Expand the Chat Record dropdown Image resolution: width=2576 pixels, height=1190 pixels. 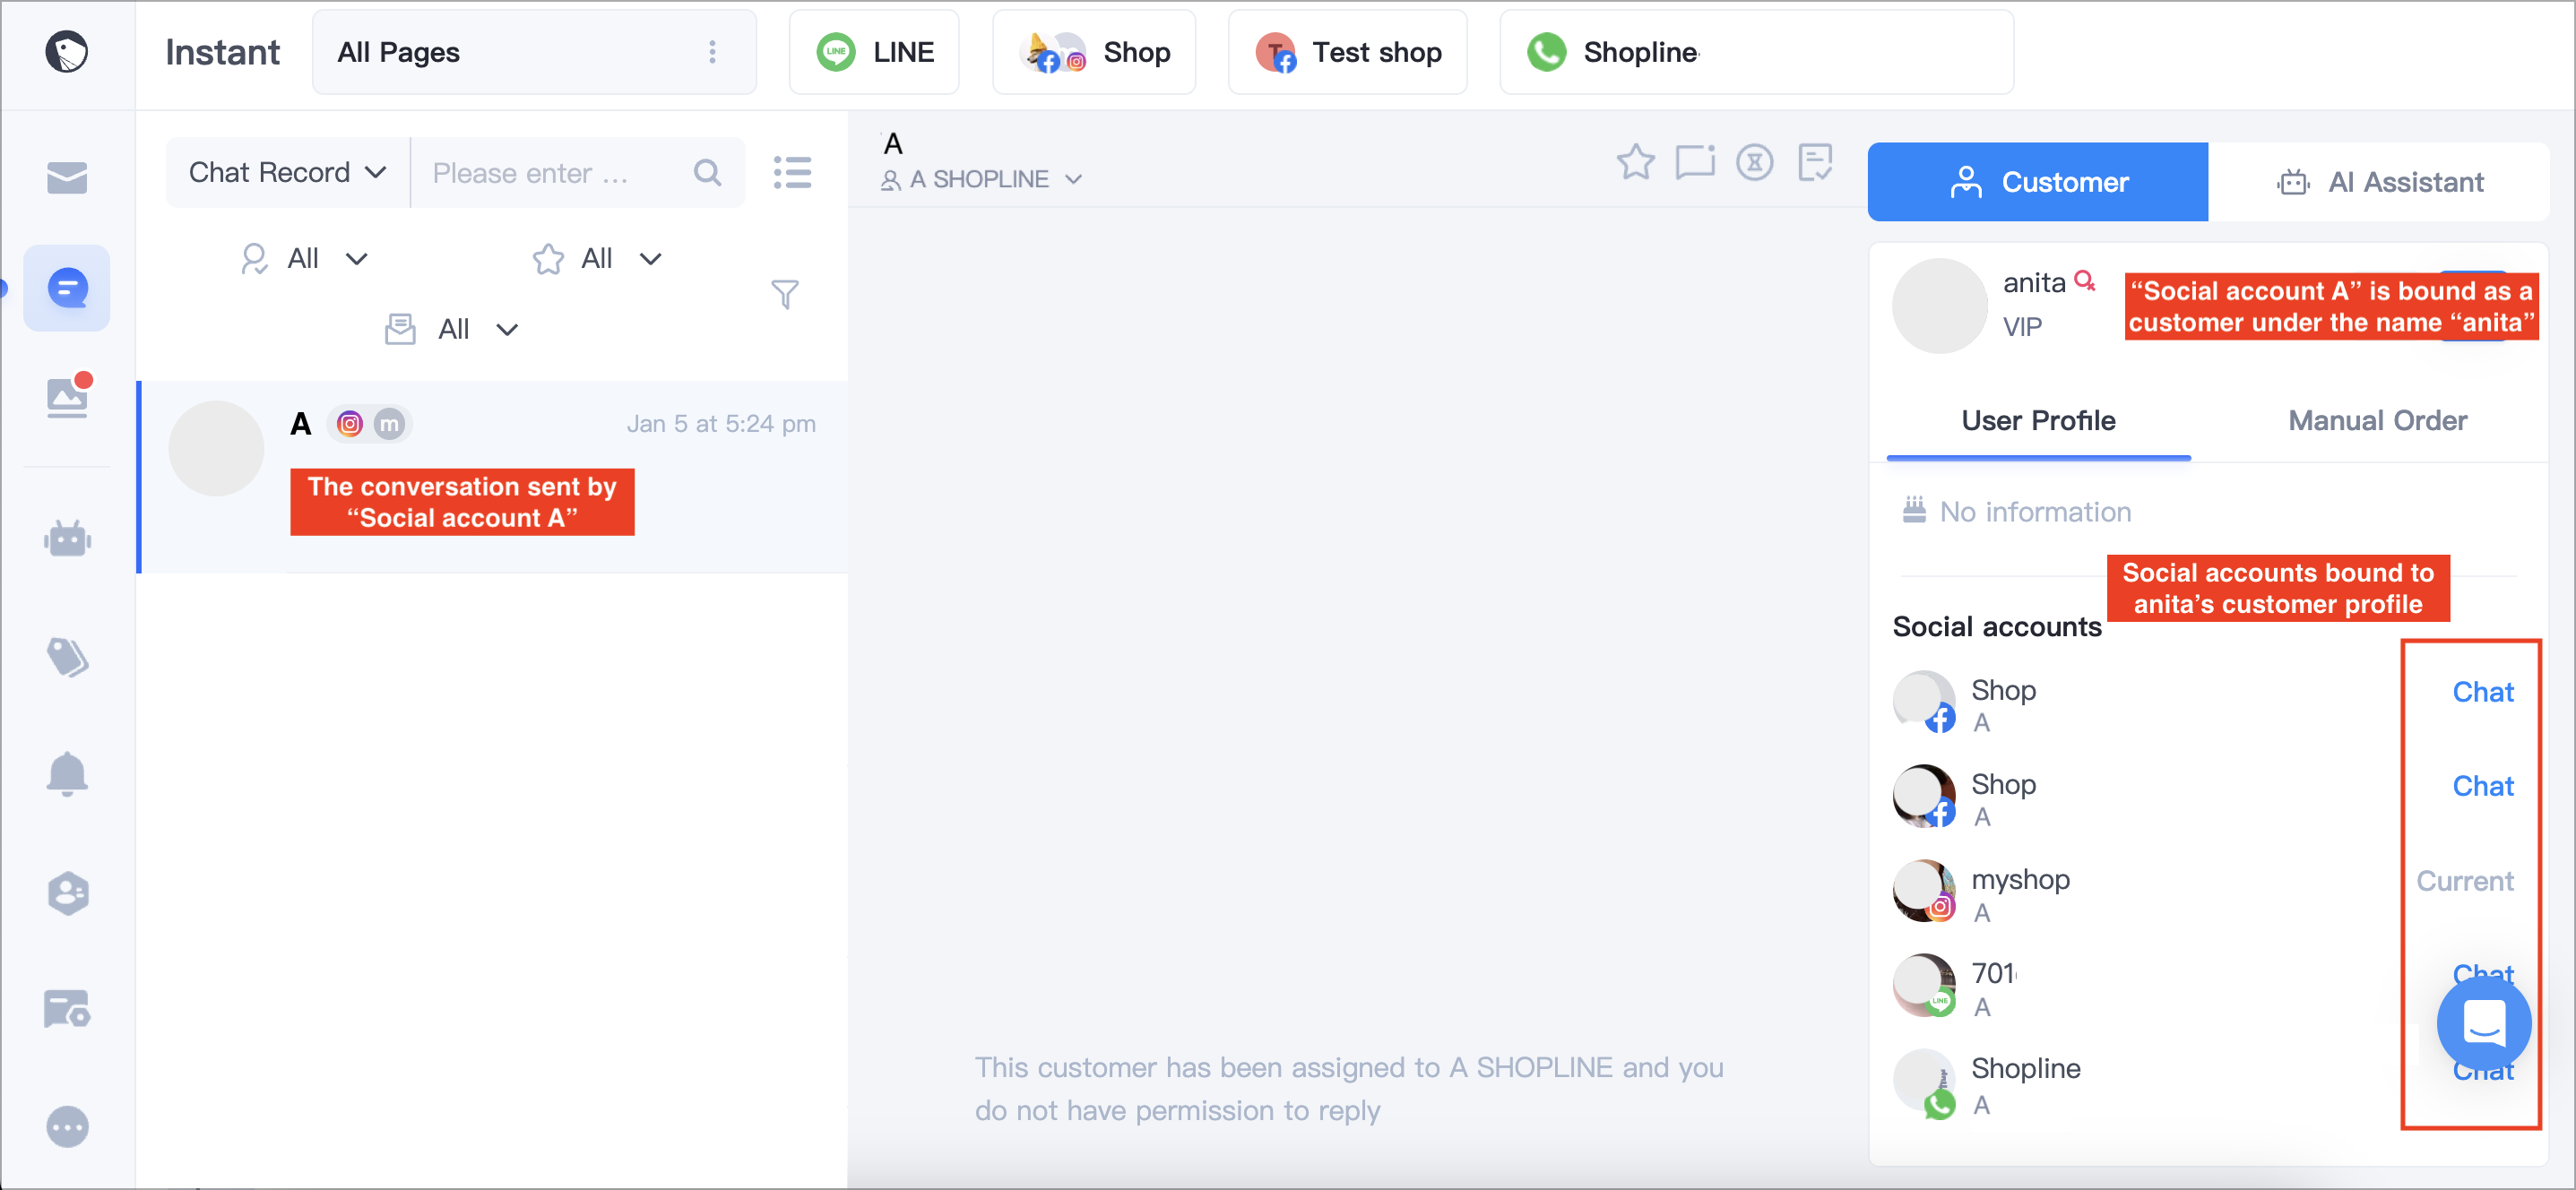pos(287,173)
